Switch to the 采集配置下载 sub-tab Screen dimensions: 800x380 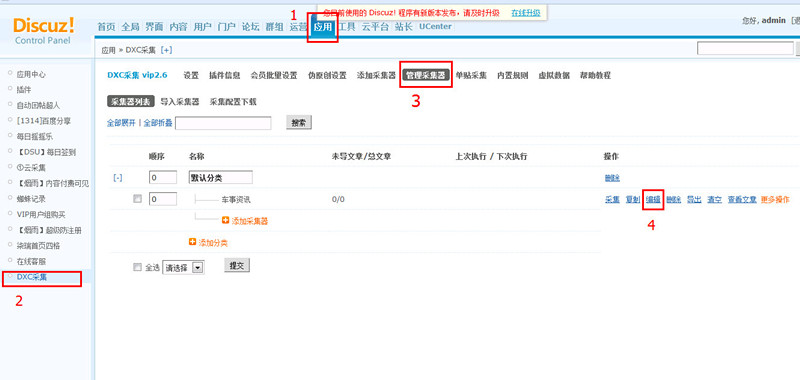233,102
